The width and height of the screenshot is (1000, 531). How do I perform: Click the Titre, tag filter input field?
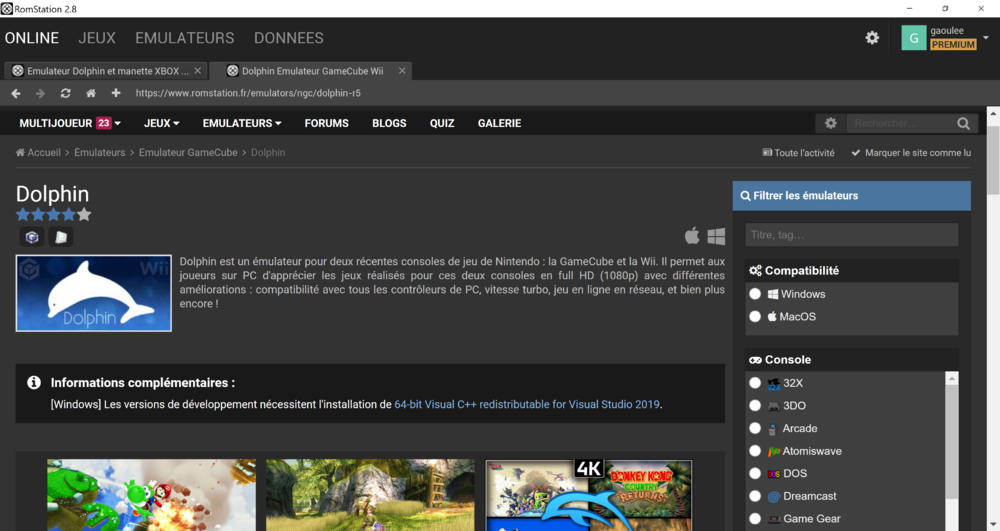(x=851, y=235)
